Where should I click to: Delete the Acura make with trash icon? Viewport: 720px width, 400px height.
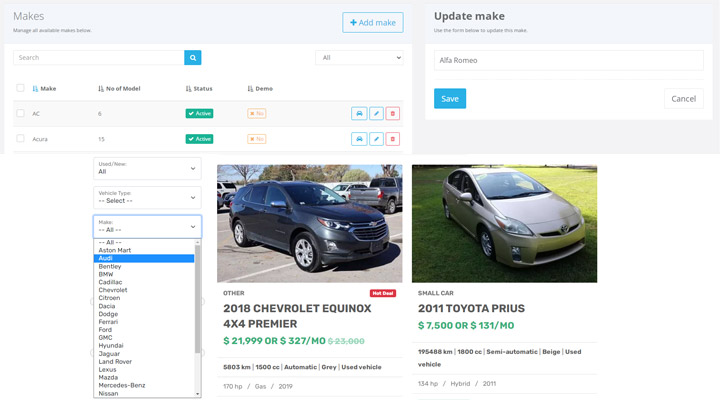(393, 139)
